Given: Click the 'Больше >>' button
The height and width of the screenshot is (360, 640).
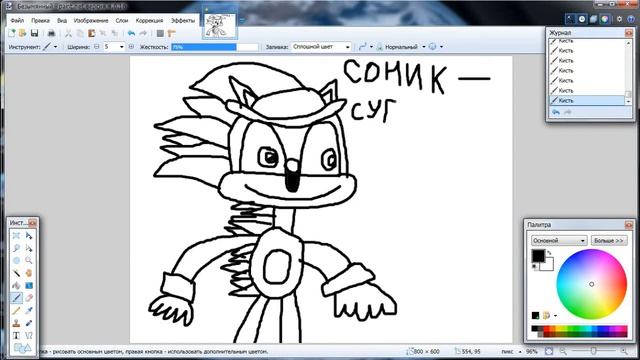Looking at the screenshot, I should pyautogui.click(x=609, y=240).
